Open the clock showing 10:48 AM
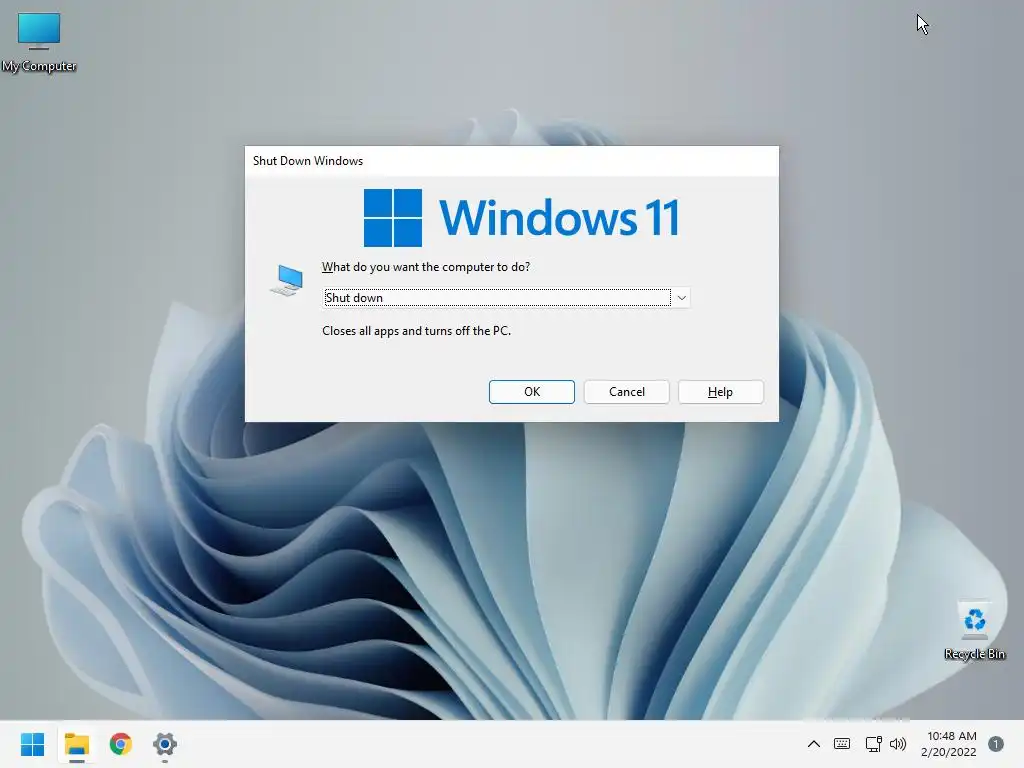1024x768 pixels. 952,736
